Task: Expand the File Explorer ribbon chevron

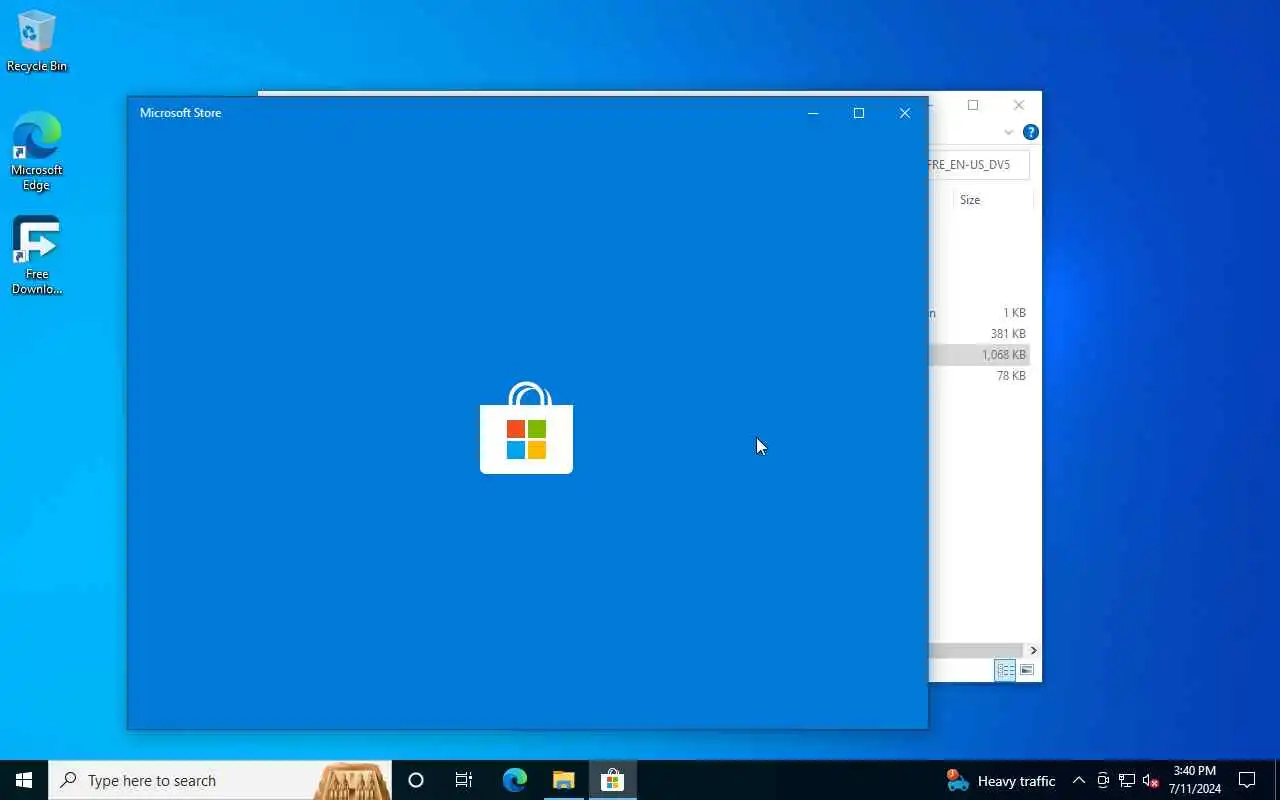Action: click(x=1009, y=132)
